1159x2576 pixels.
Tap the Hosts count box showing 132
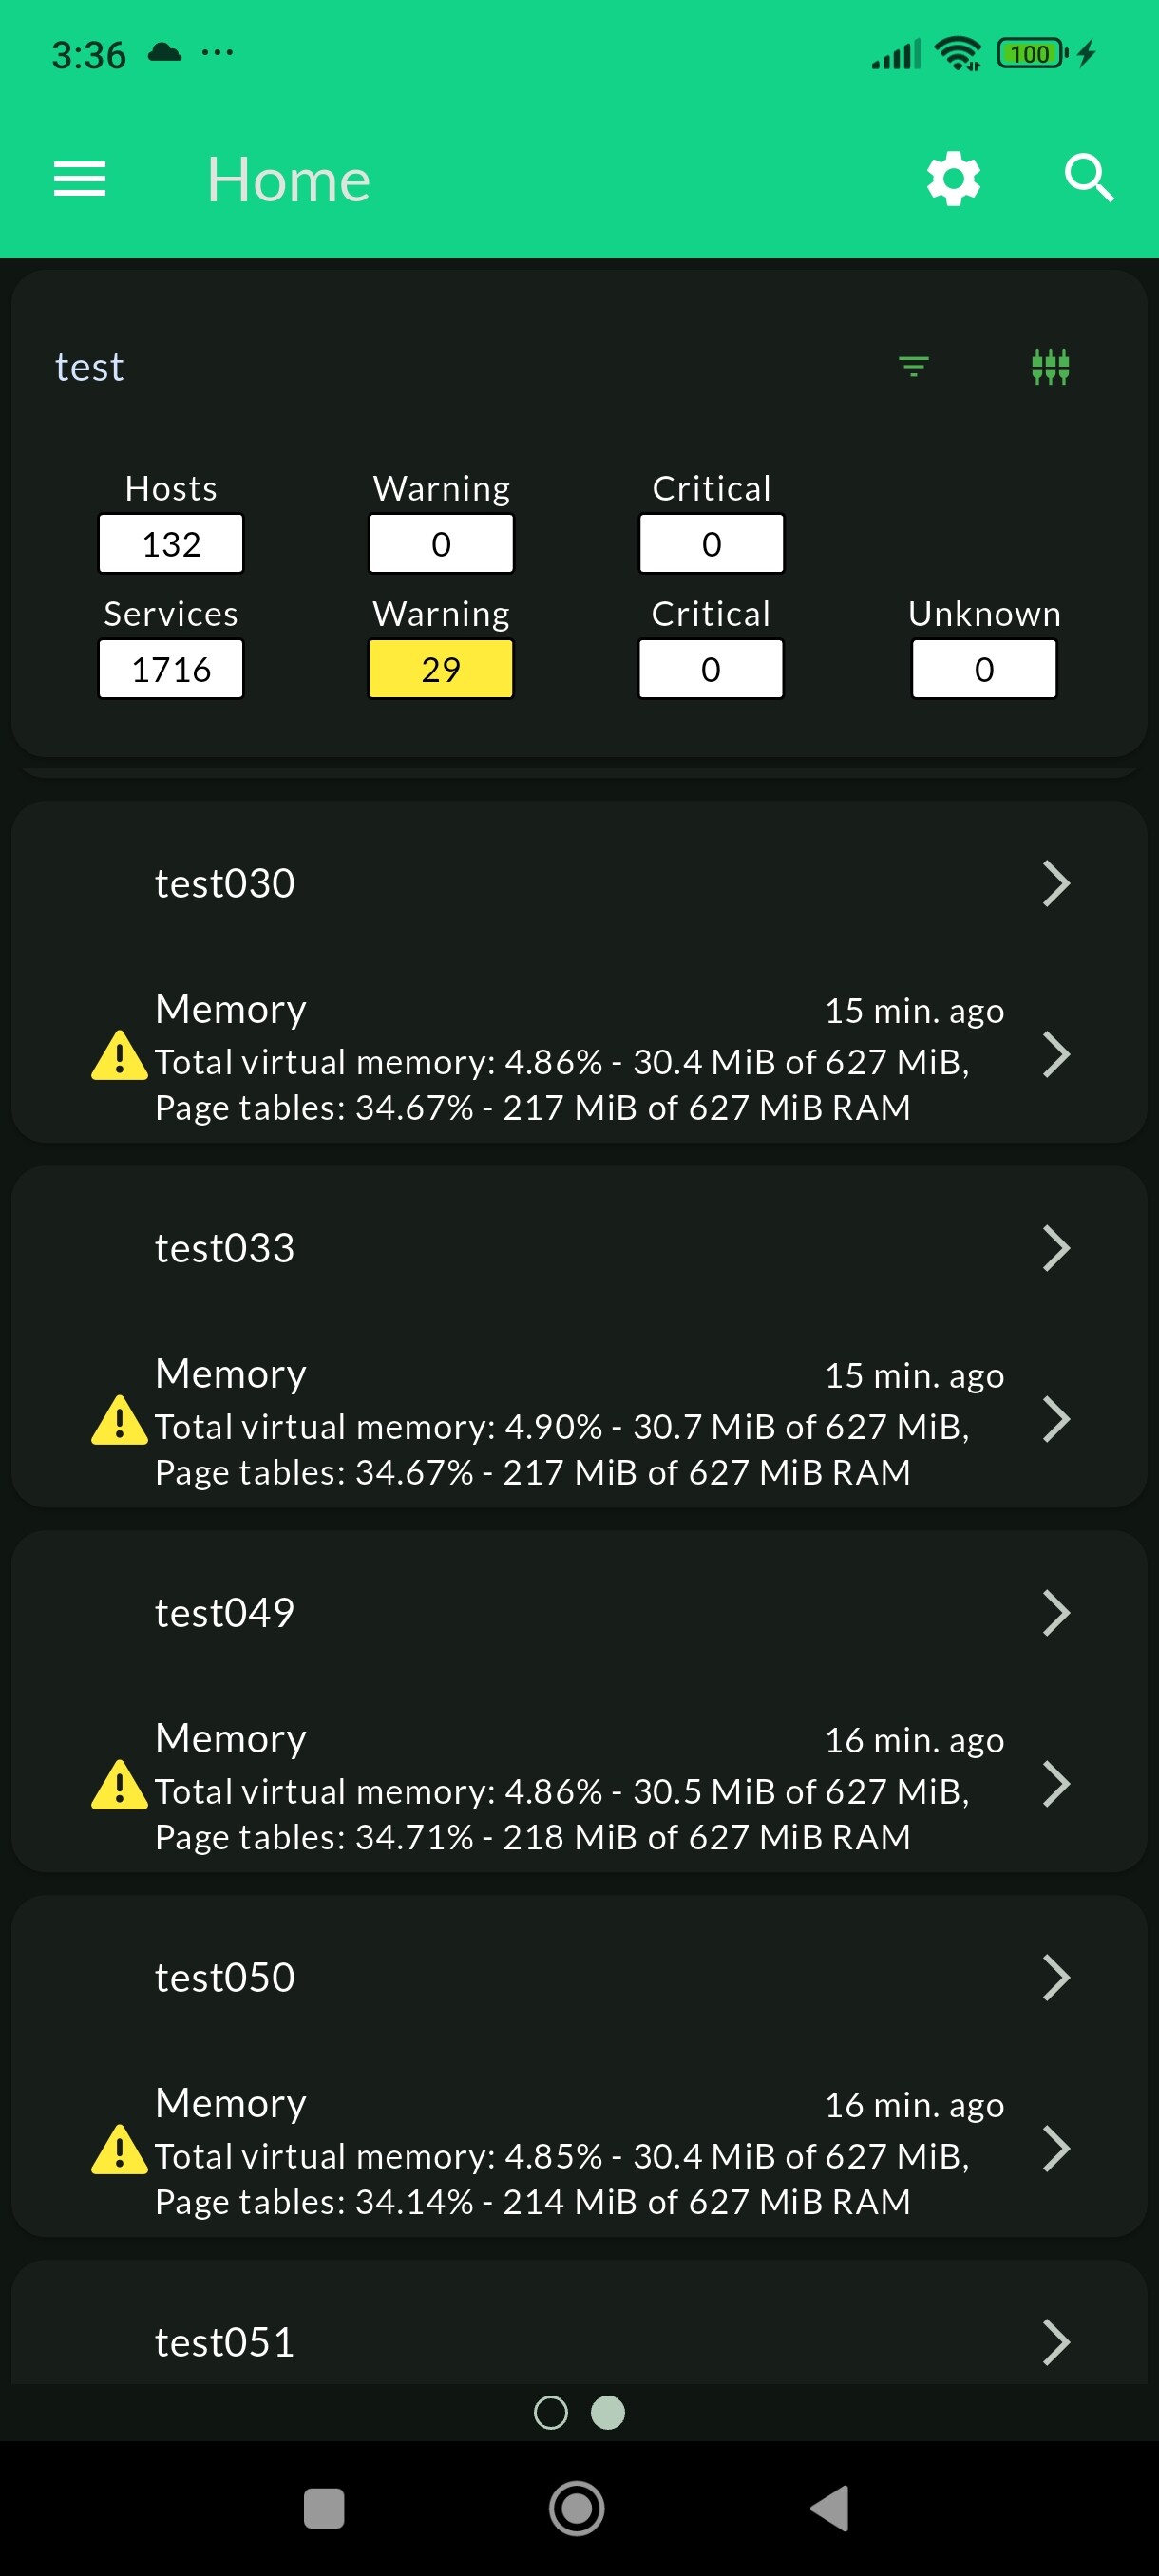[171, 544]
